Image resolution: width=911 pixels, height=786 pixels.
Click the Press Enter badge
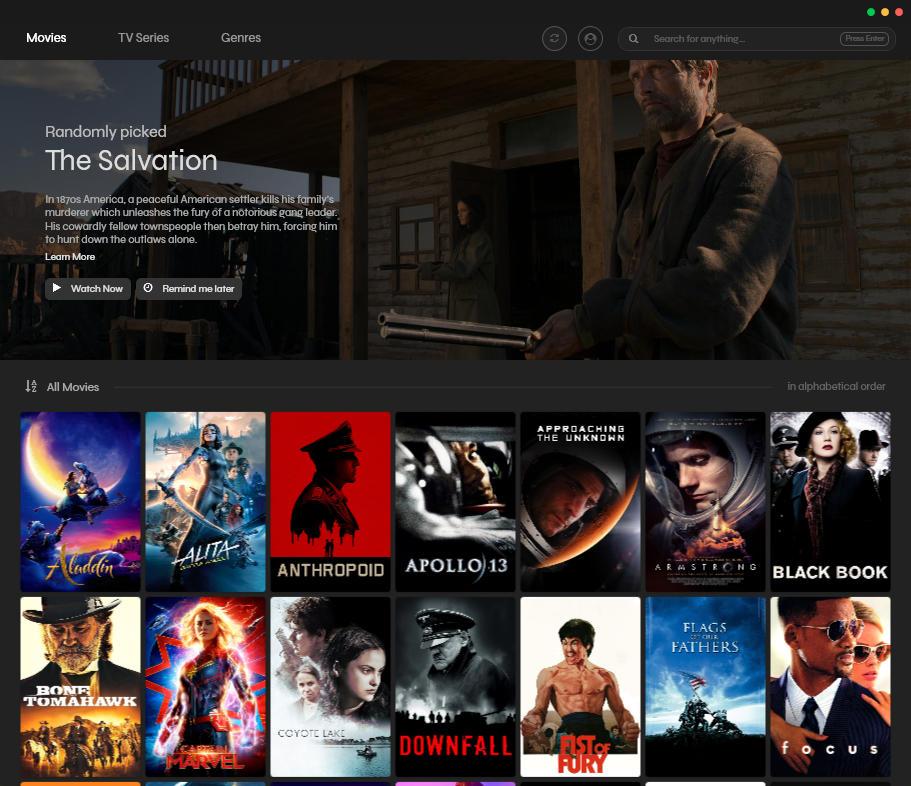865,38
